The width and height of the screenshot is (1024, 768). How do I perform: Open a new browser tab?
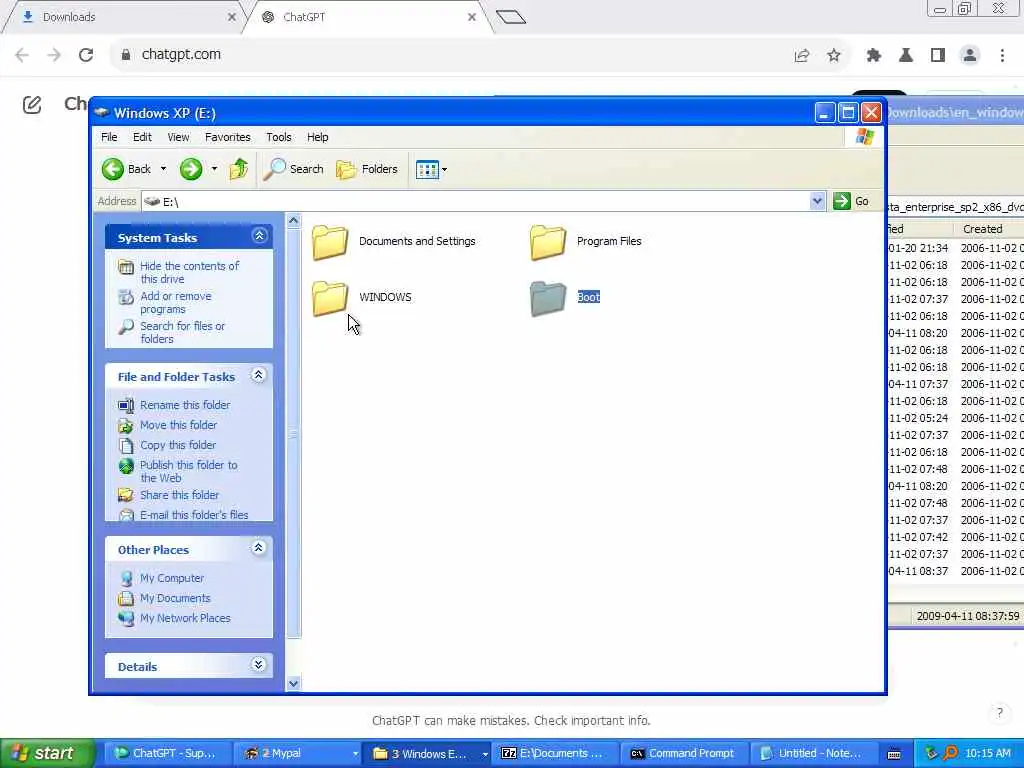511,17
